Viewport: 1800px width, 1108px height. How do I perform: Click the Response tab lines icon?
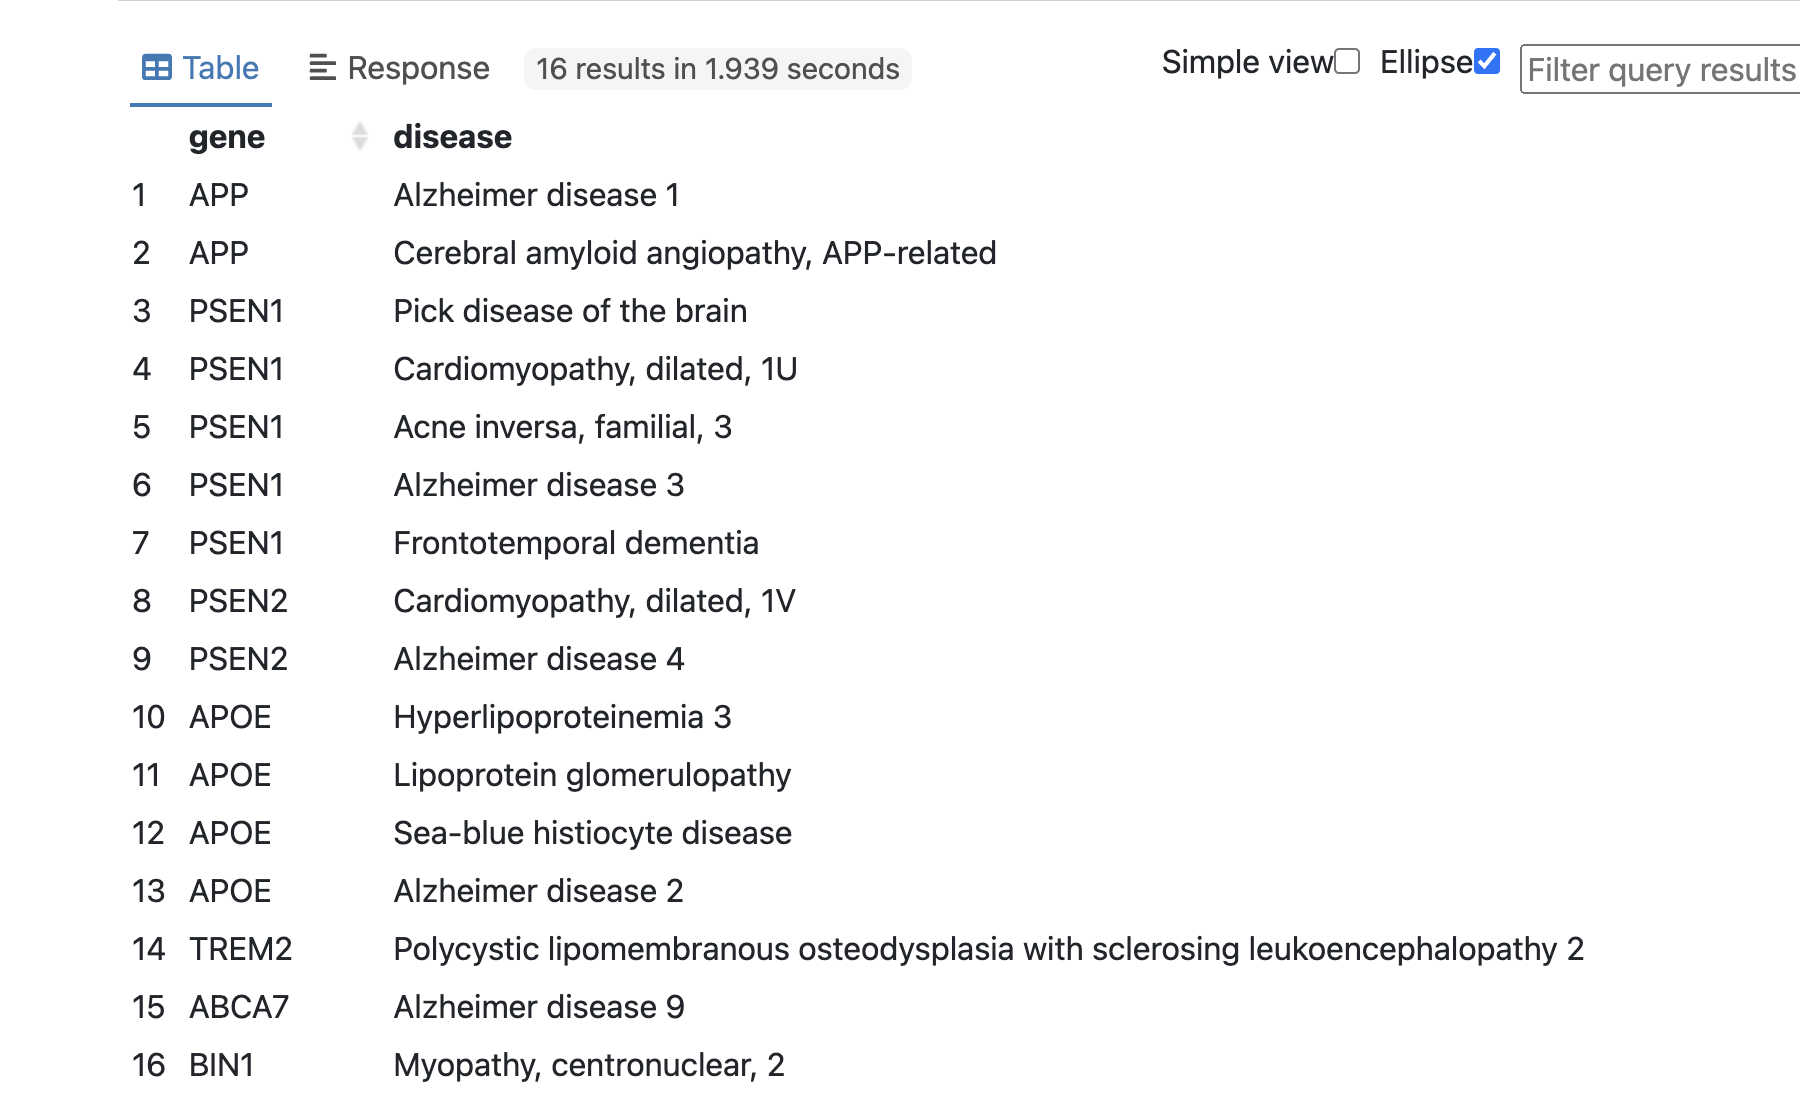coord(322,68)
